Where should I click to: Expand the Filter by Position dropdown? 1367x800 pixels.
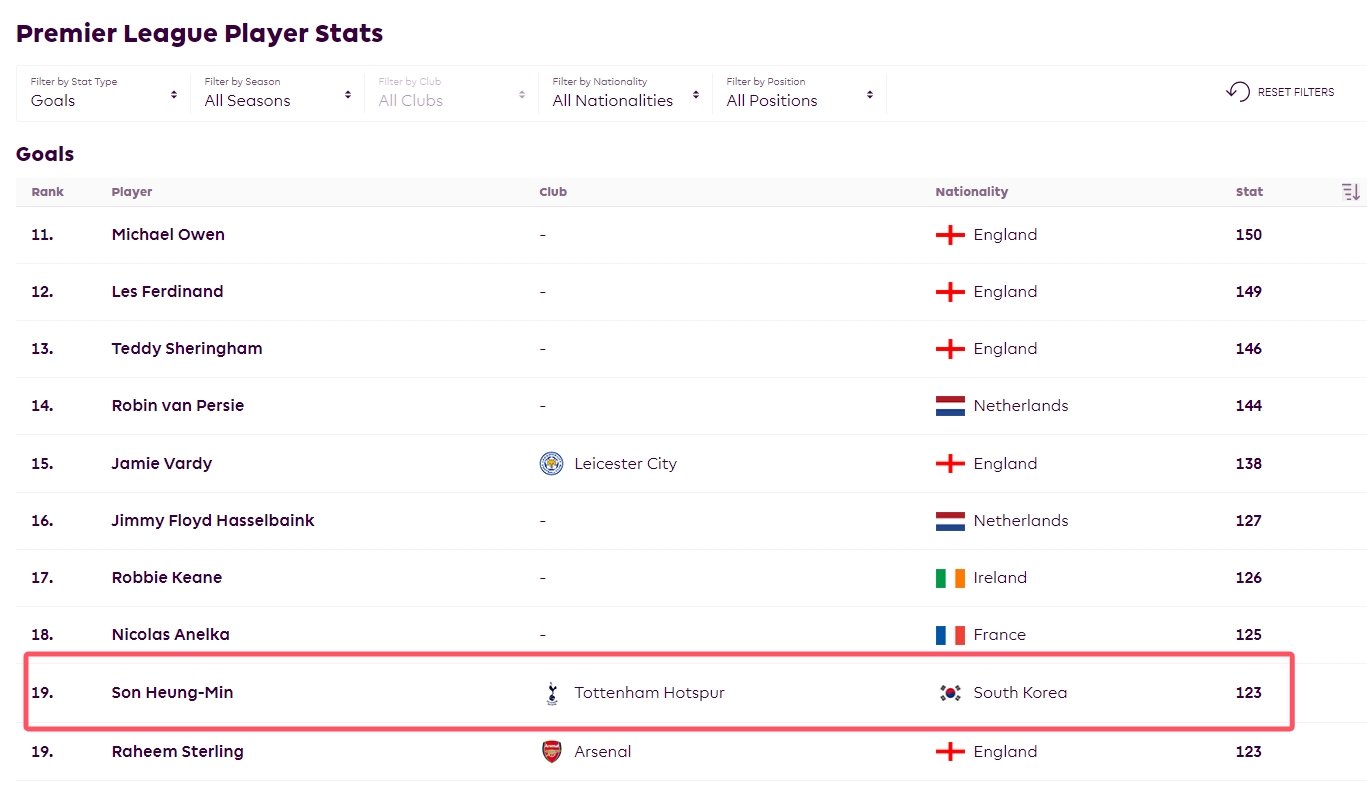(800, 93)
